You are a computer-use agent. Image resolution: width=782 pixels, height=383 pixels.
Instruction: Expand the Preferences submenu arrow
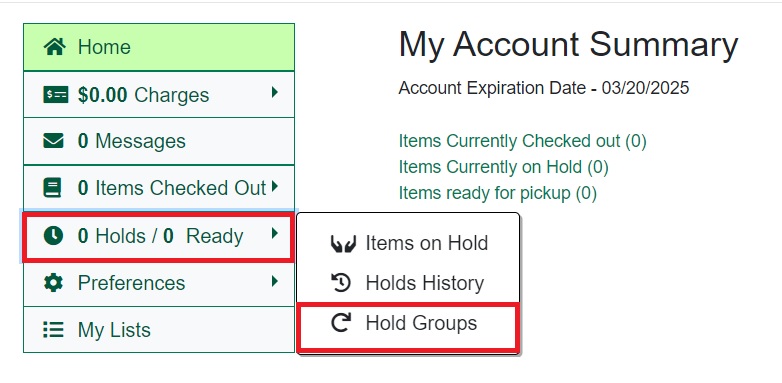(x=274, y=281)
